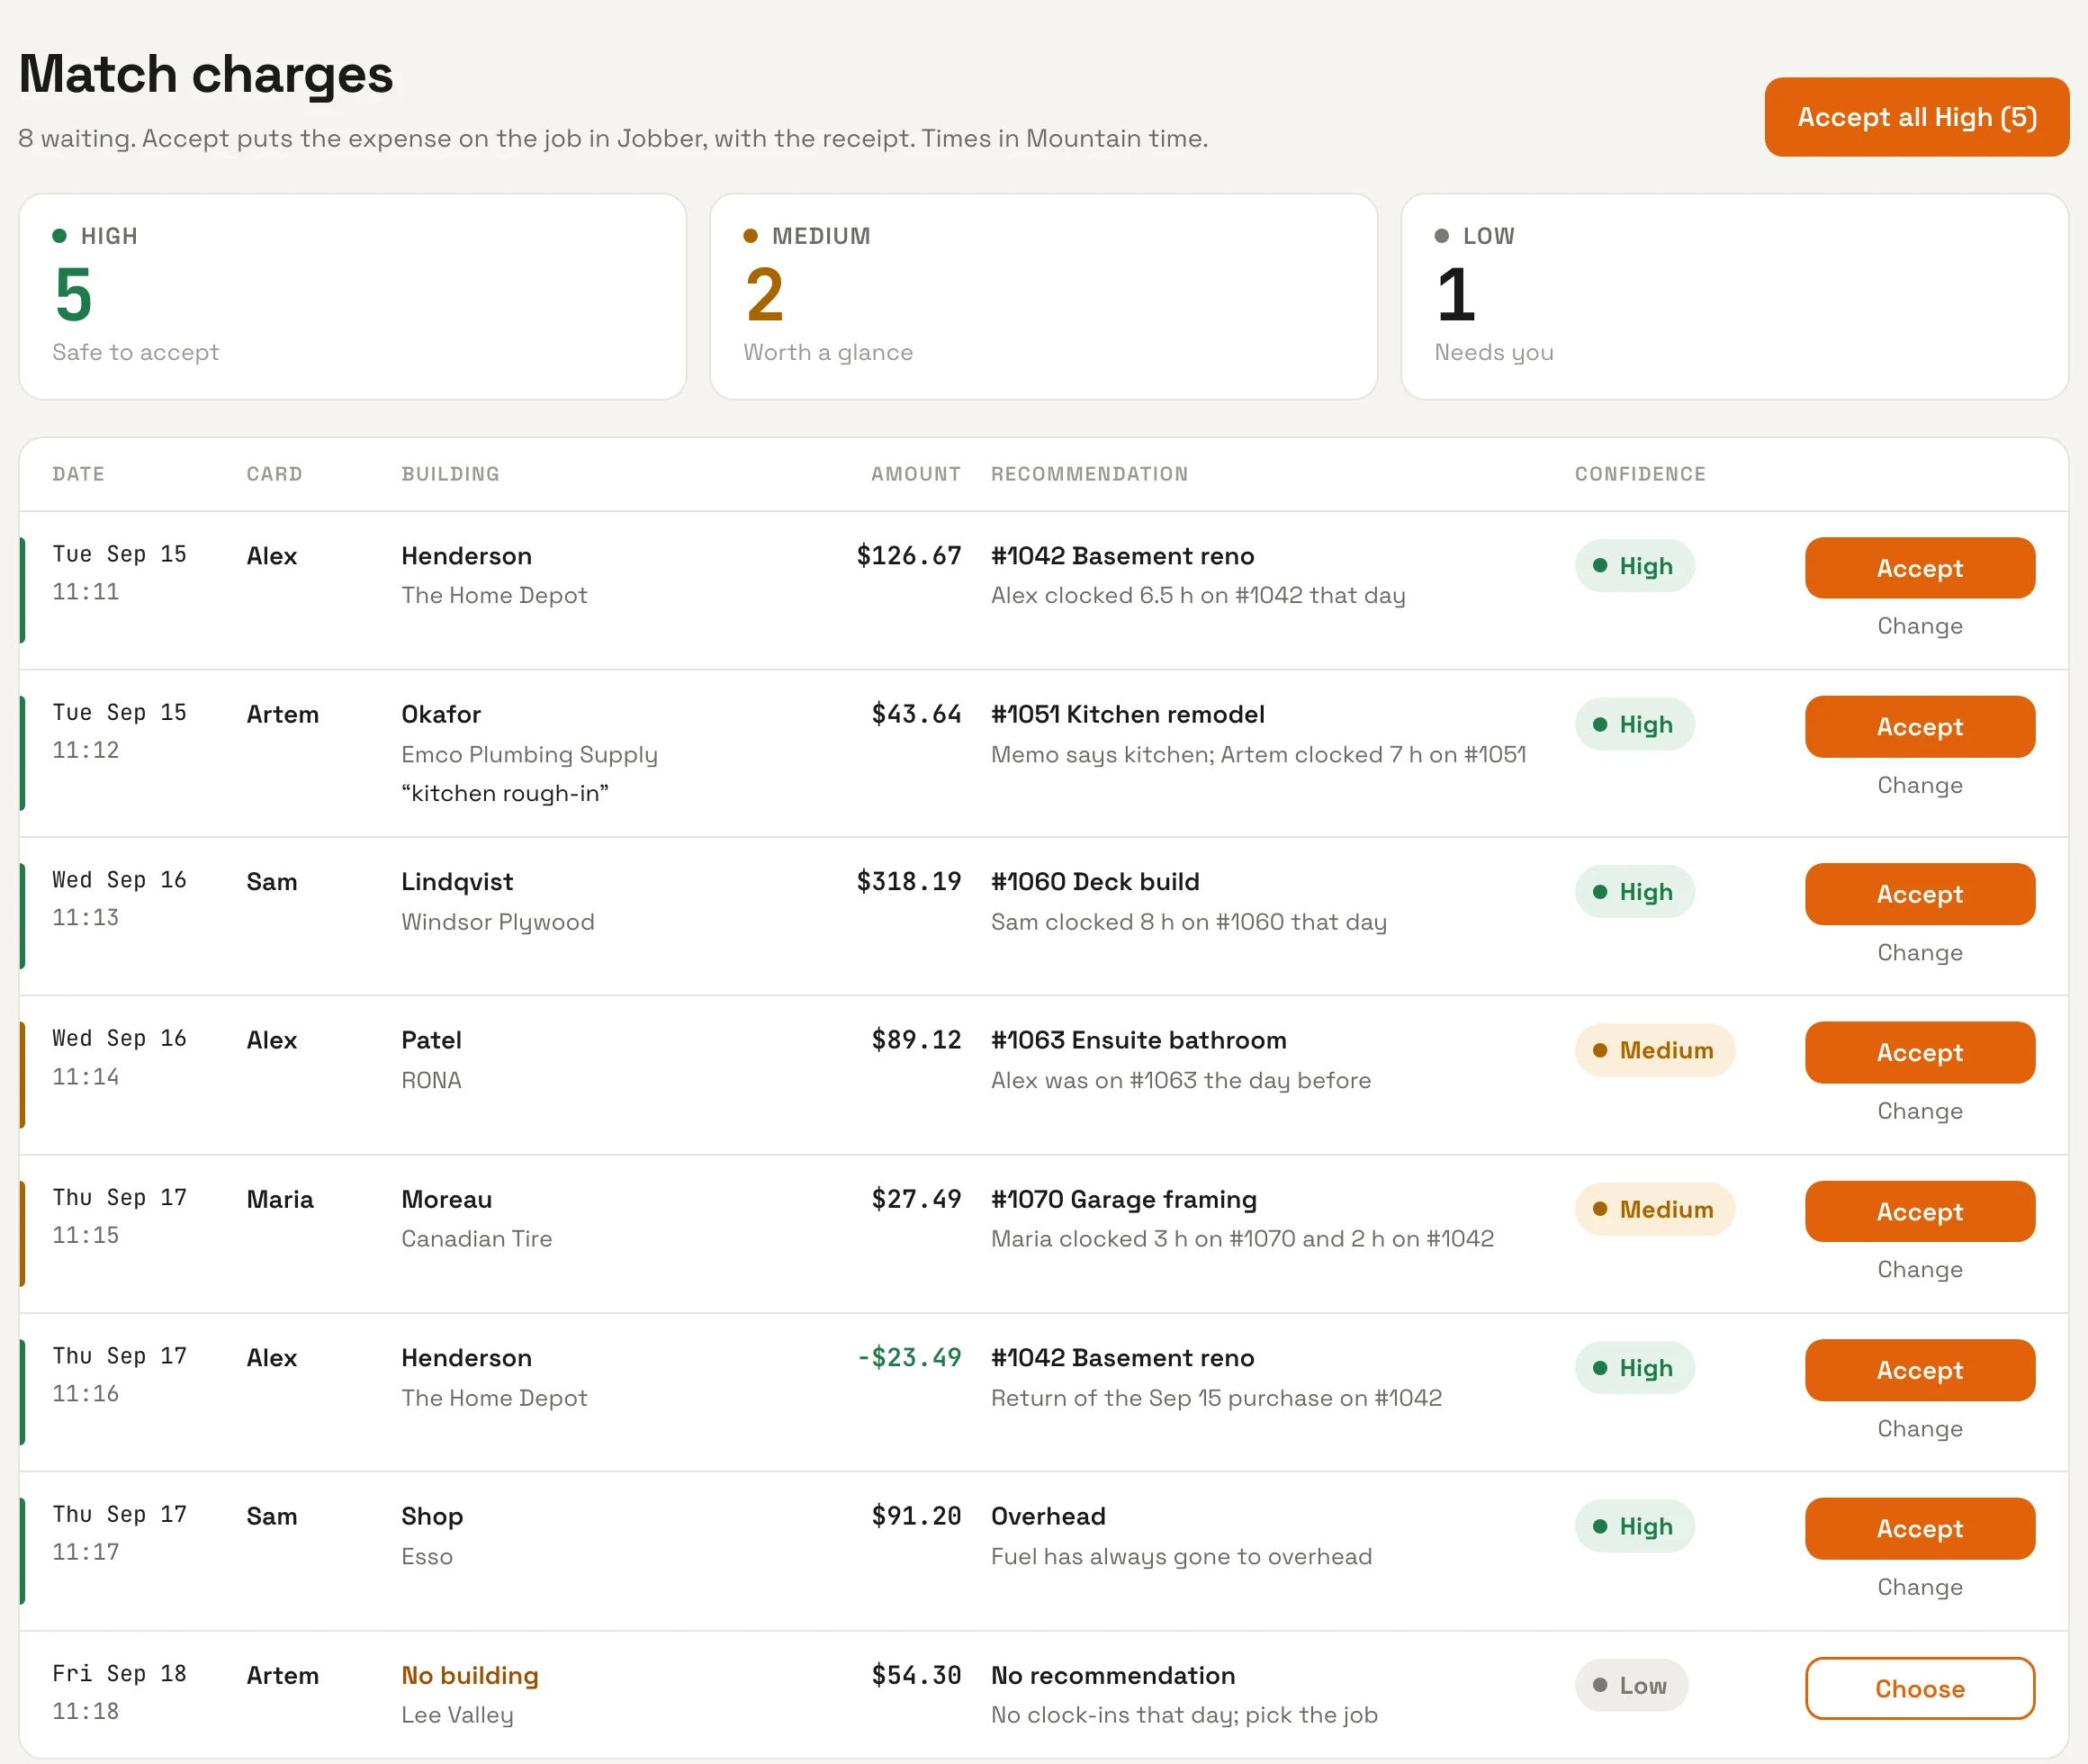Change the #1060 Deck build match
The width and height of the screenshot is (2088, 1764).
point(1919,952)
